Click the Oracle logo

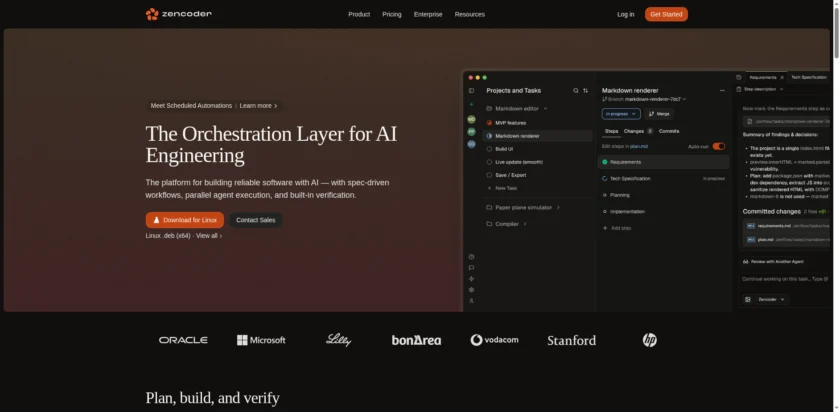[x=183, y=340]
